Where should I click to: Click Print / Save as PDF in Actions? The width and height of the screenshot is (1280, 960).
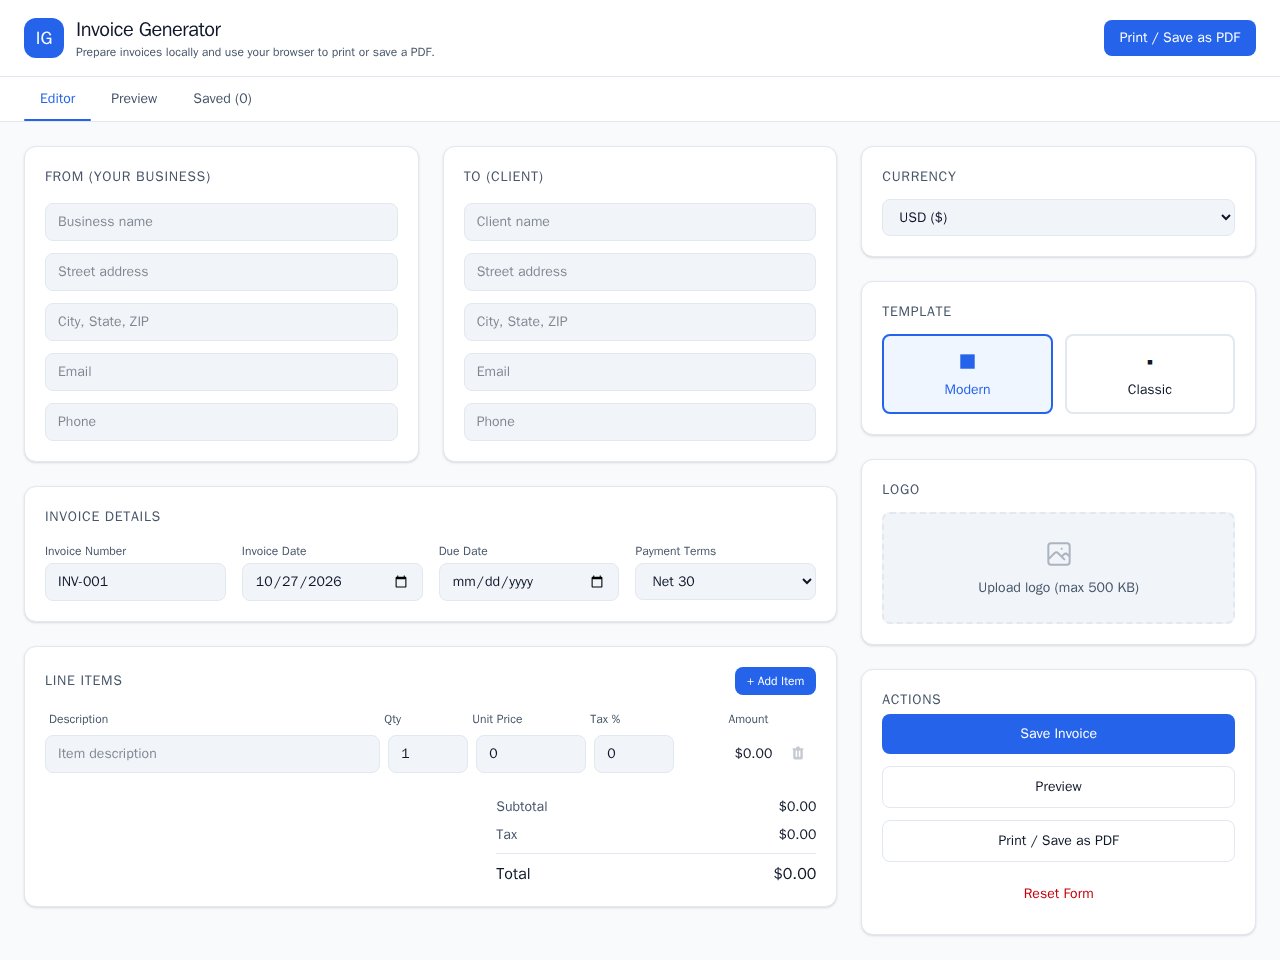pos(1058,841)
